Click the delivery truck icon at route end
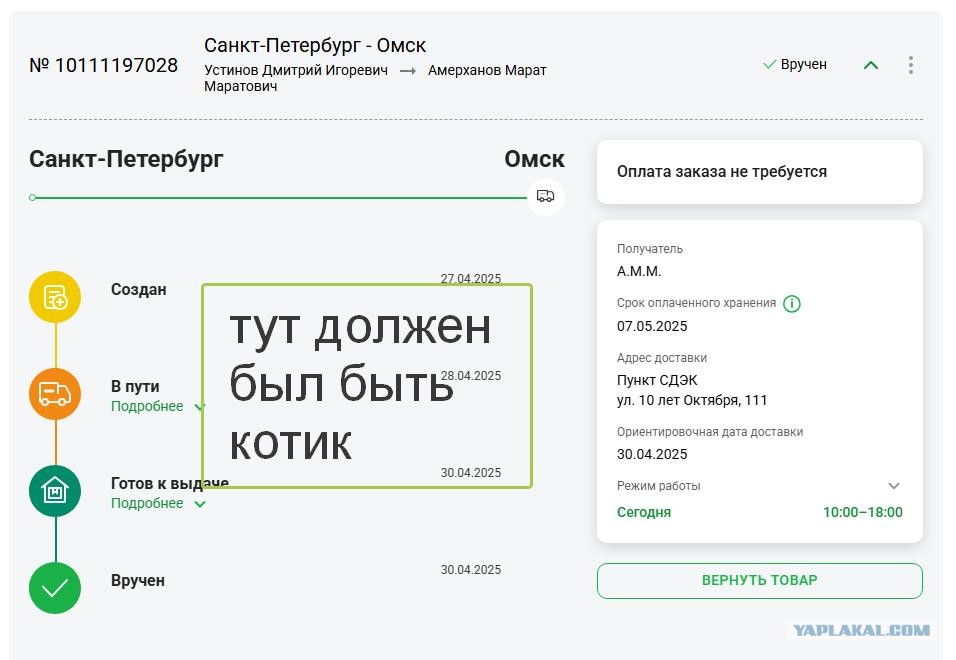 click(545, 196)
